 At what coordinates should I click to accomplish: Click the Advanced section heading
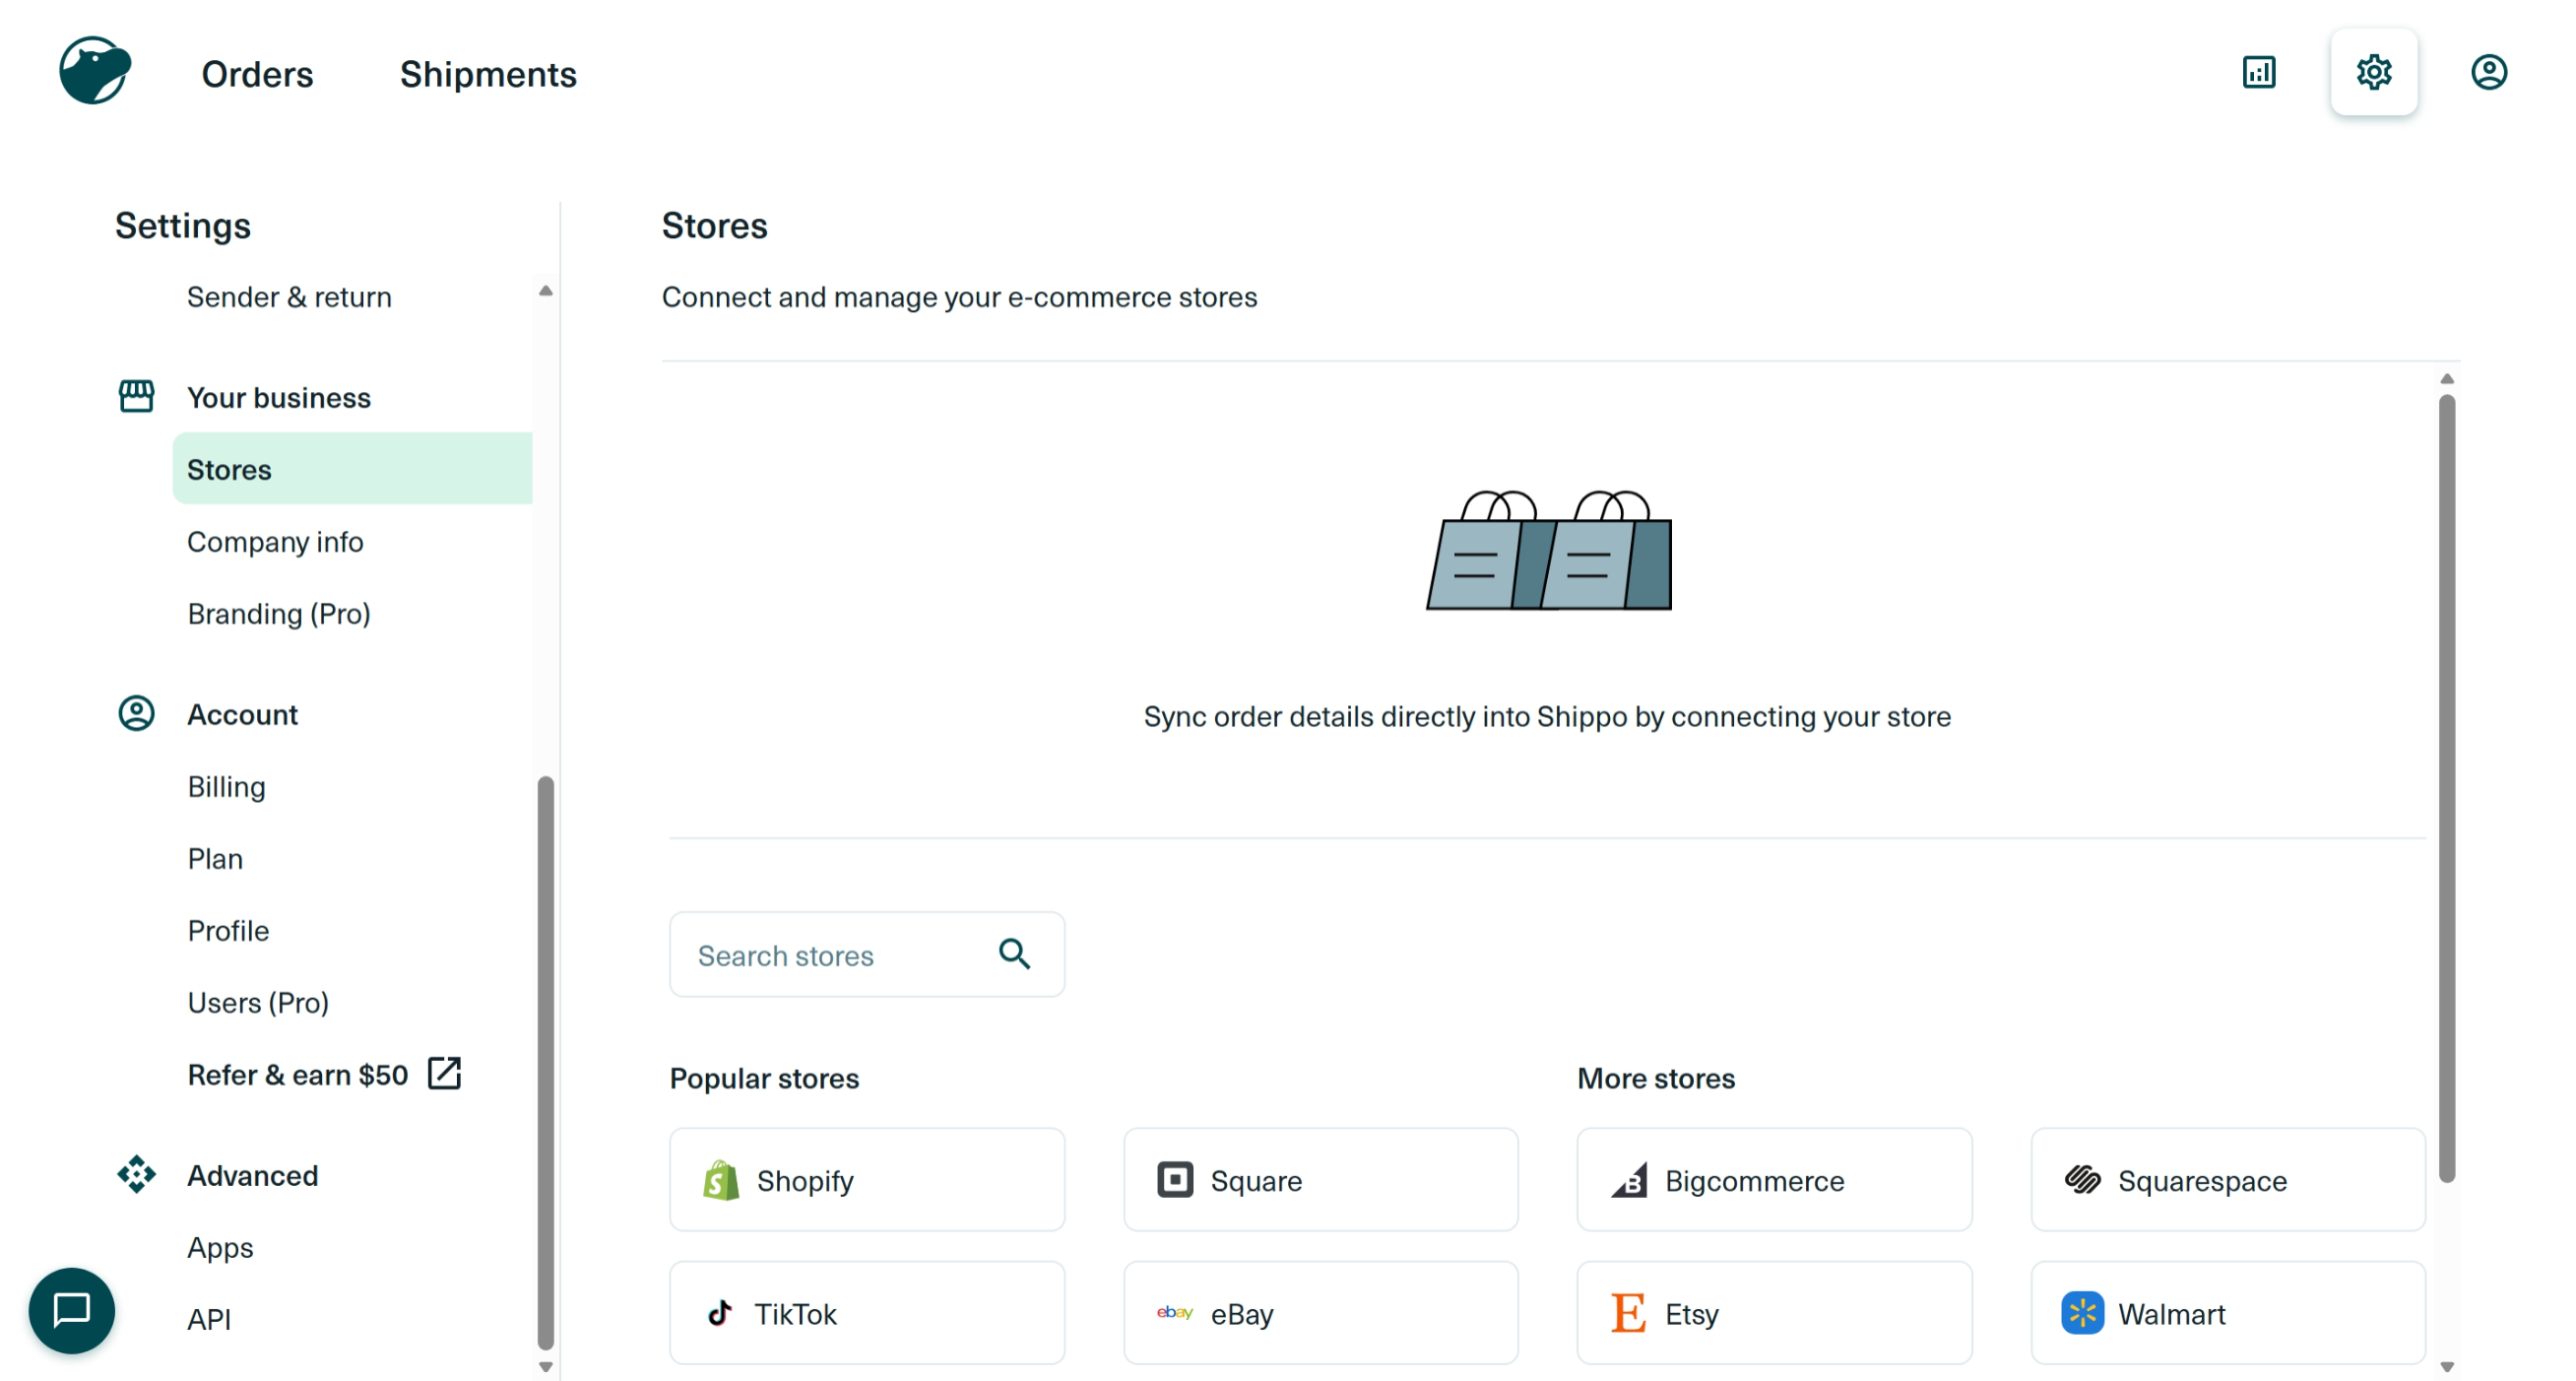point(253,1175)
